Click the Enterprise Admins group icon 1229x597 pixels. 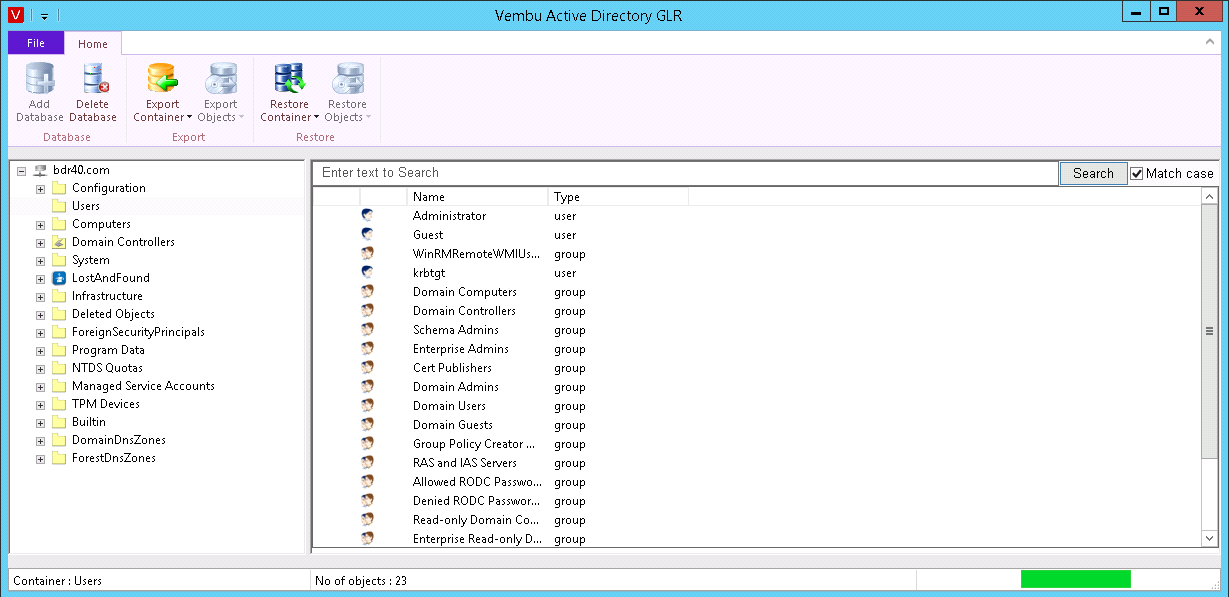367,349
